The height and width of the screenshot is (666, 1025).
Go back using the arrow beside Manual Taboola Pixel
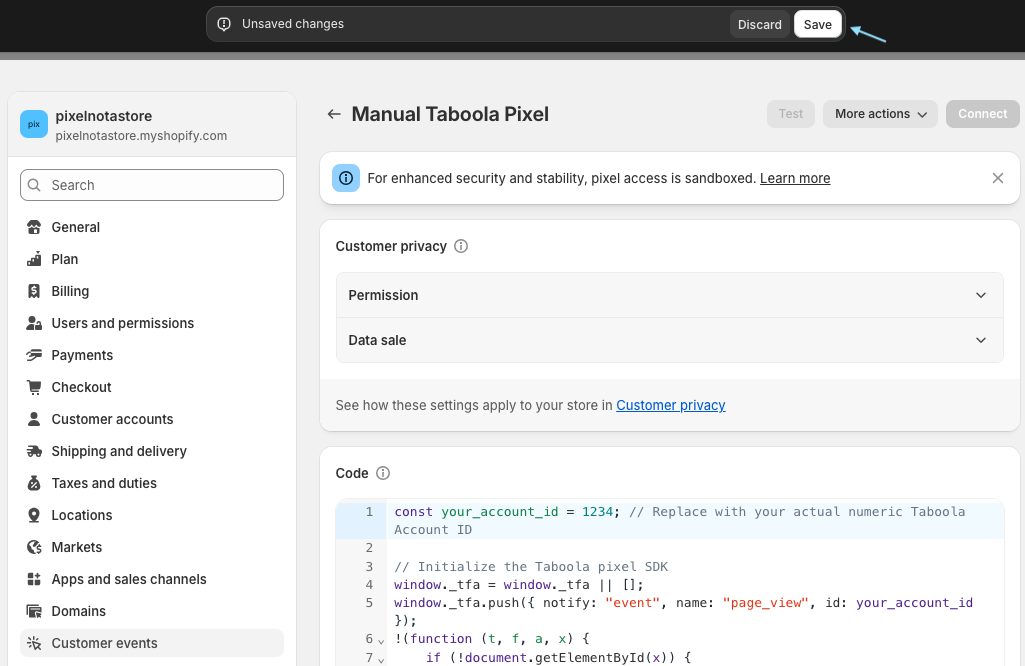point(334,114)
